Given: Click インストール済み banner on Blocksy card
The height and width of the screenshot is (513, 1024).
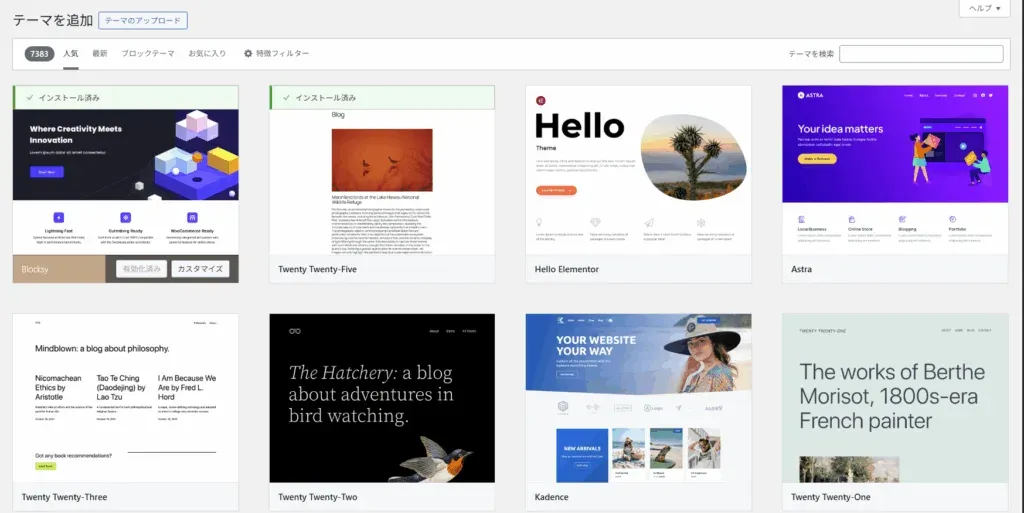Looking at the screenshot, I should coord(125,97).
